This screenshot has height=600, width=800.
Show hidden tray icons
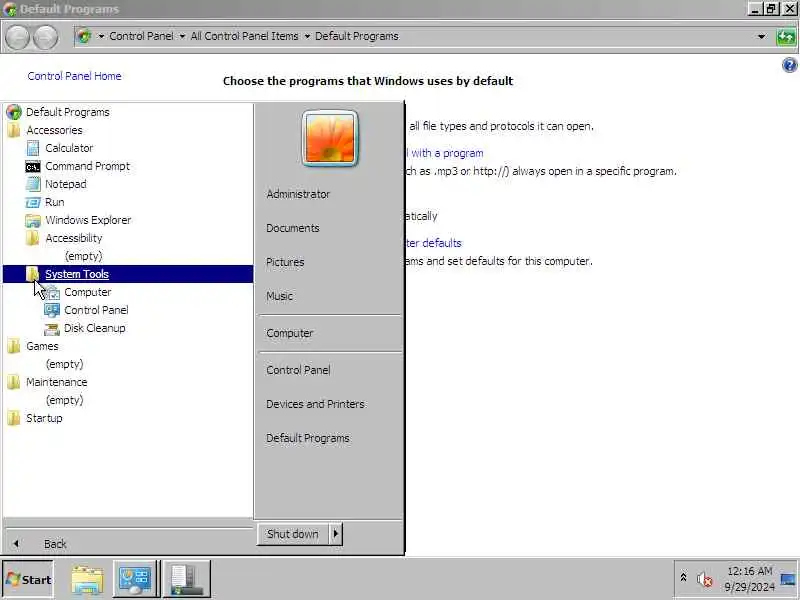click(x=683, y=578)
